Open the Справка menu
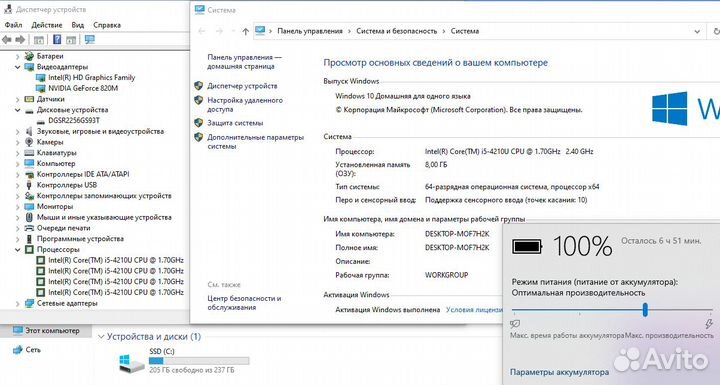The image size is (720, 385). coord(107,25)
